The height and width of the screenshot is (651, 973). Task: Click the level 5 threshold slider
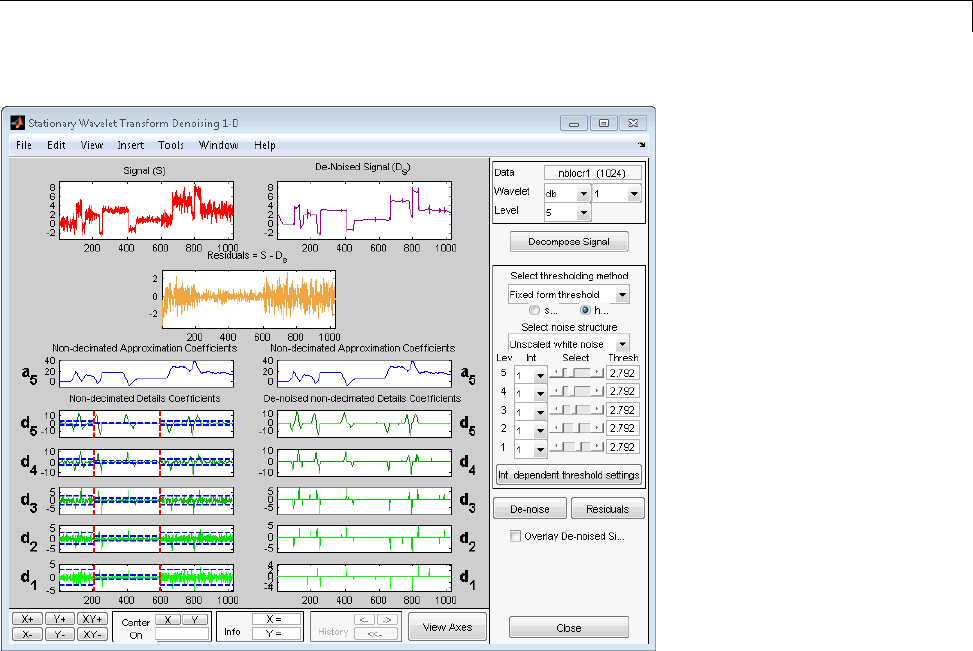click(578, 372)
